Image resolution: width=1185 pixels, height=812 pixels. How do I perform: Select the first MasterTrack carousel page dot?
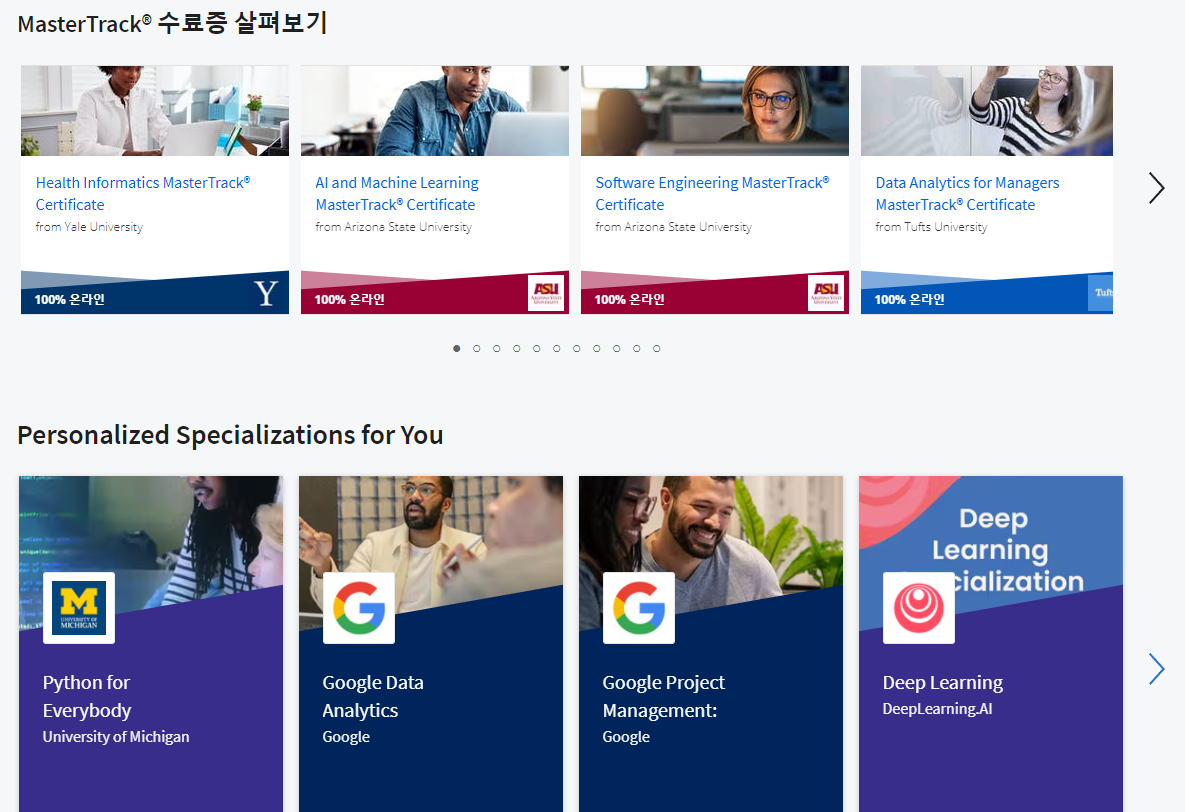point(456,349)
